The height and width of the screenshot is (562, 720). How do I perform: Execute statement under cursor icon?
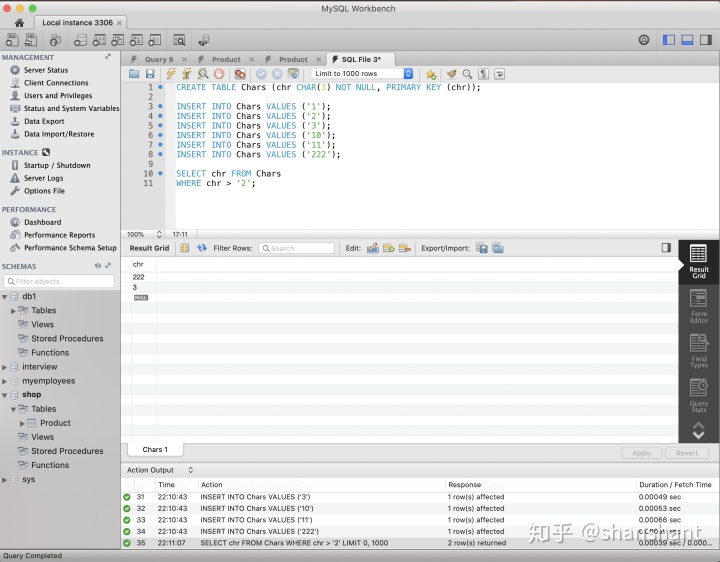point(186,73)
